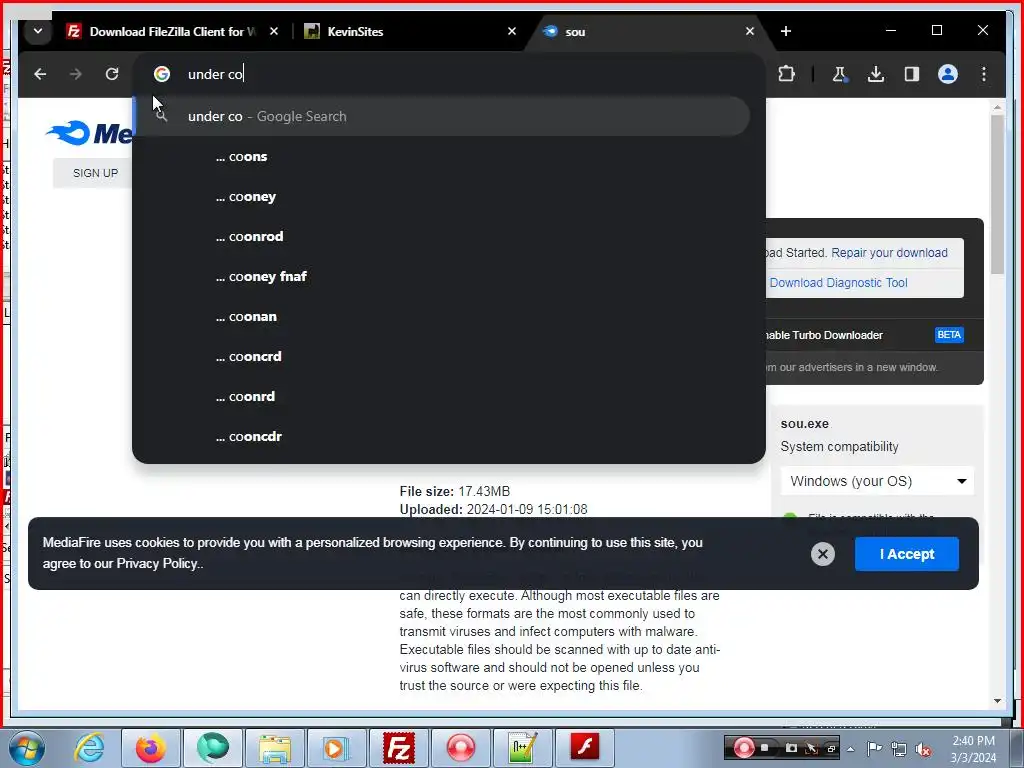Viewport: 1024px width, 768px height.
Task: Open the Flash taskbar icon
Action: pyautogui.click(x=585, y=748)
